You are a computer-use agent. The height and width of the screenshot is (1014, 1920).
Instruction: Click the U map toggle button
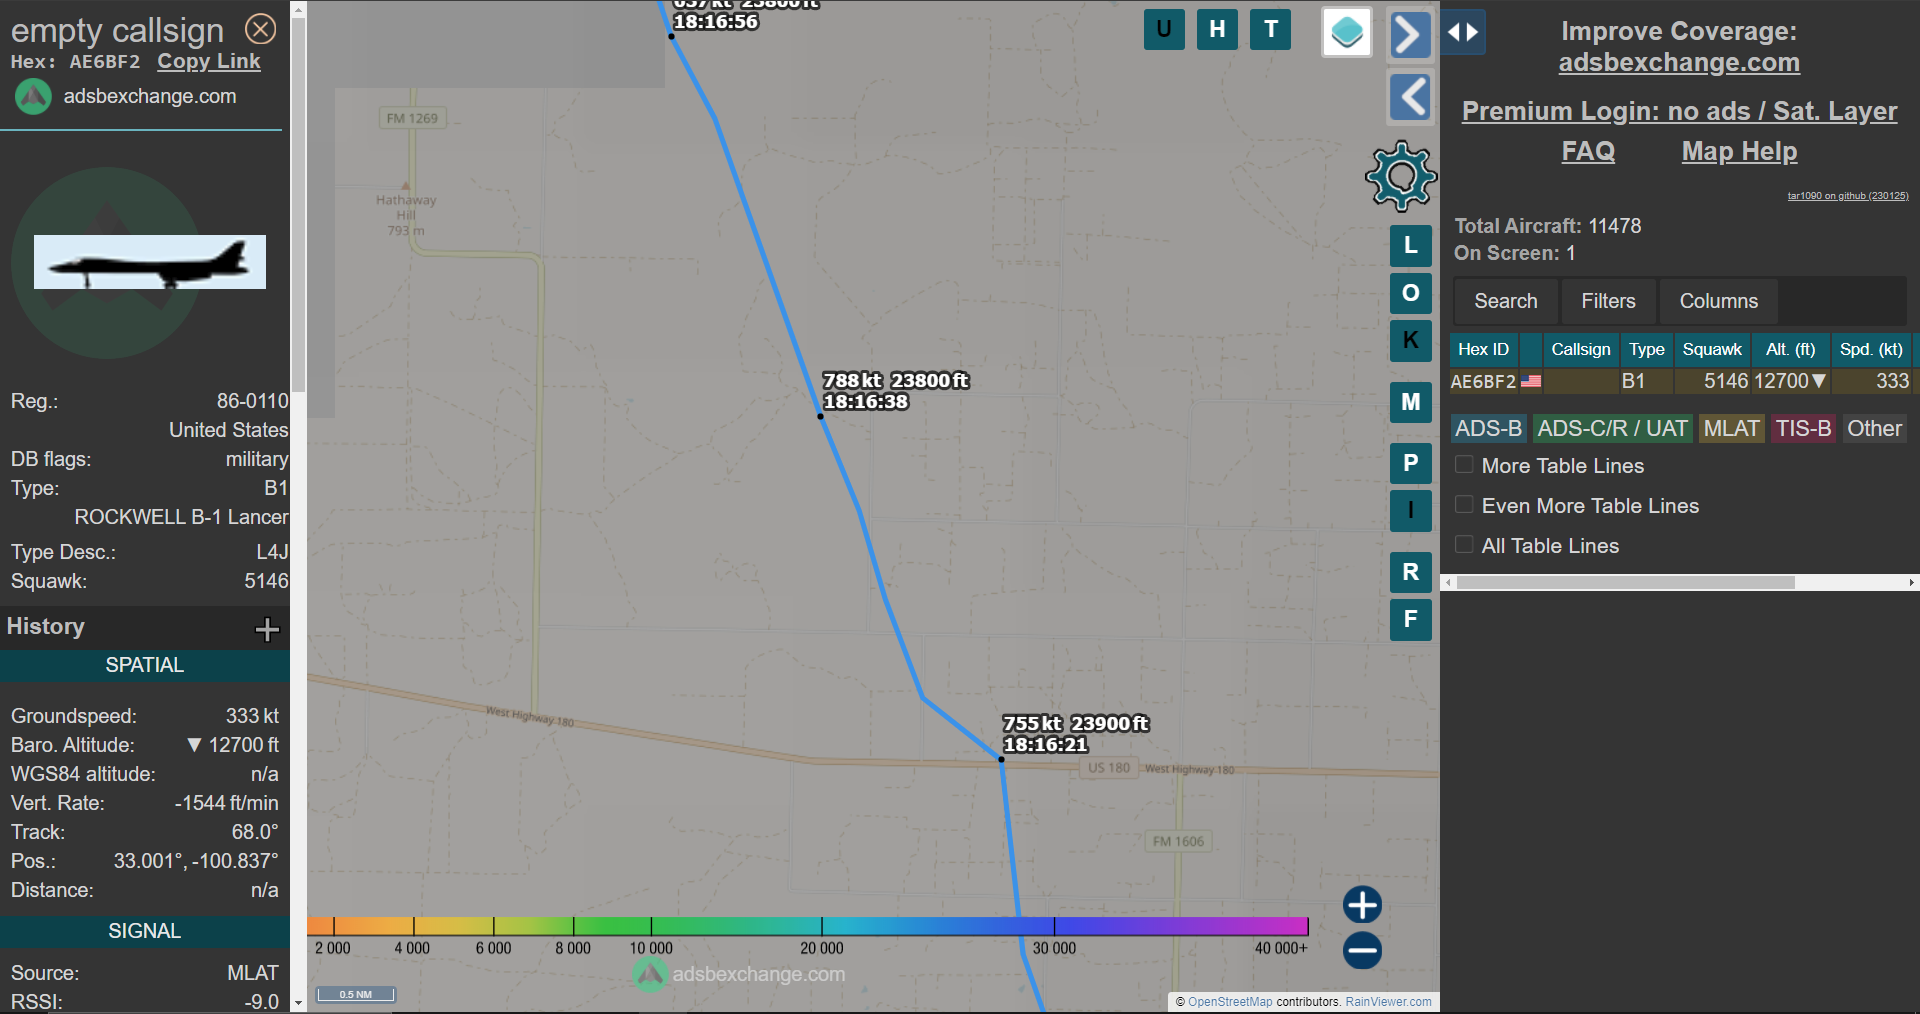point(1164,29)
